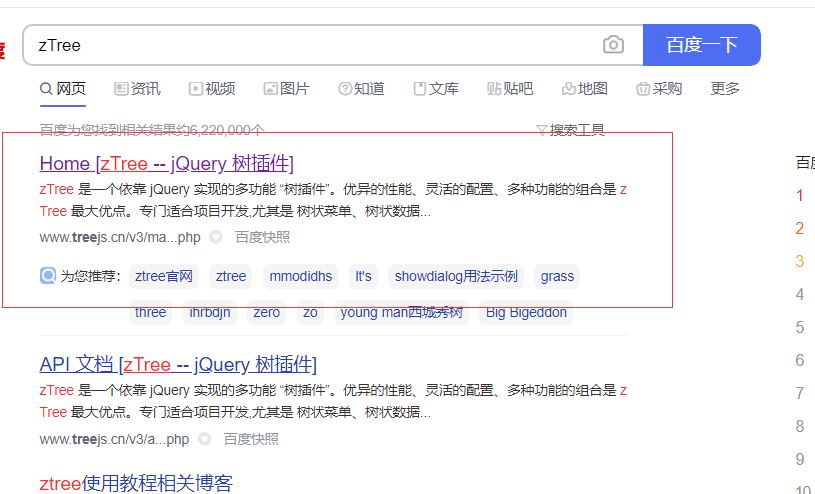Image resolution: width=815 pixels, height=494 pixels.
Task: Click the camera image search icon
Action: coord(613,45)
